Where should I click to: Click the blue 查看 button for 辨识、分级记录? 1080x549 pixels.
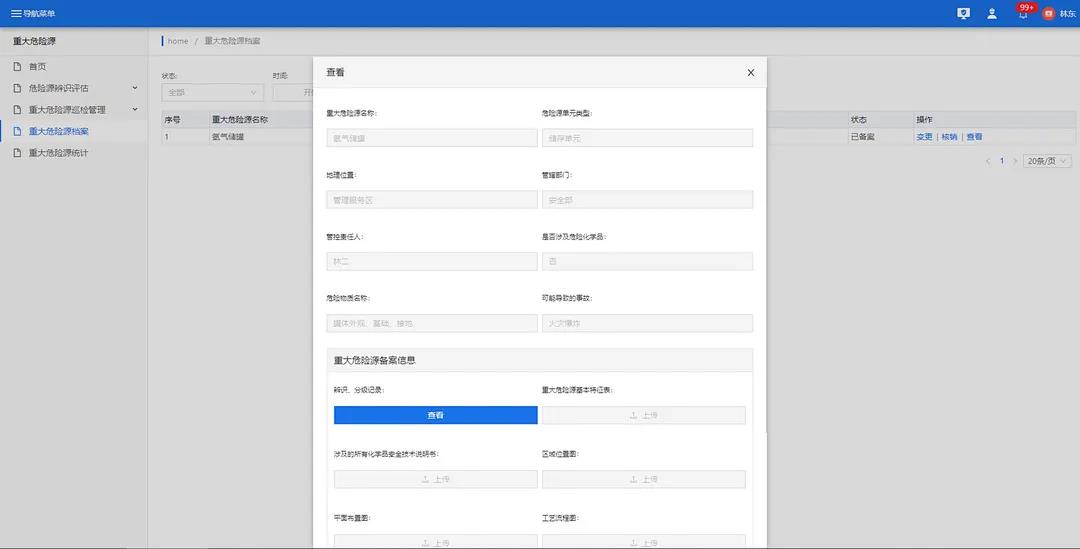point(435,415)
